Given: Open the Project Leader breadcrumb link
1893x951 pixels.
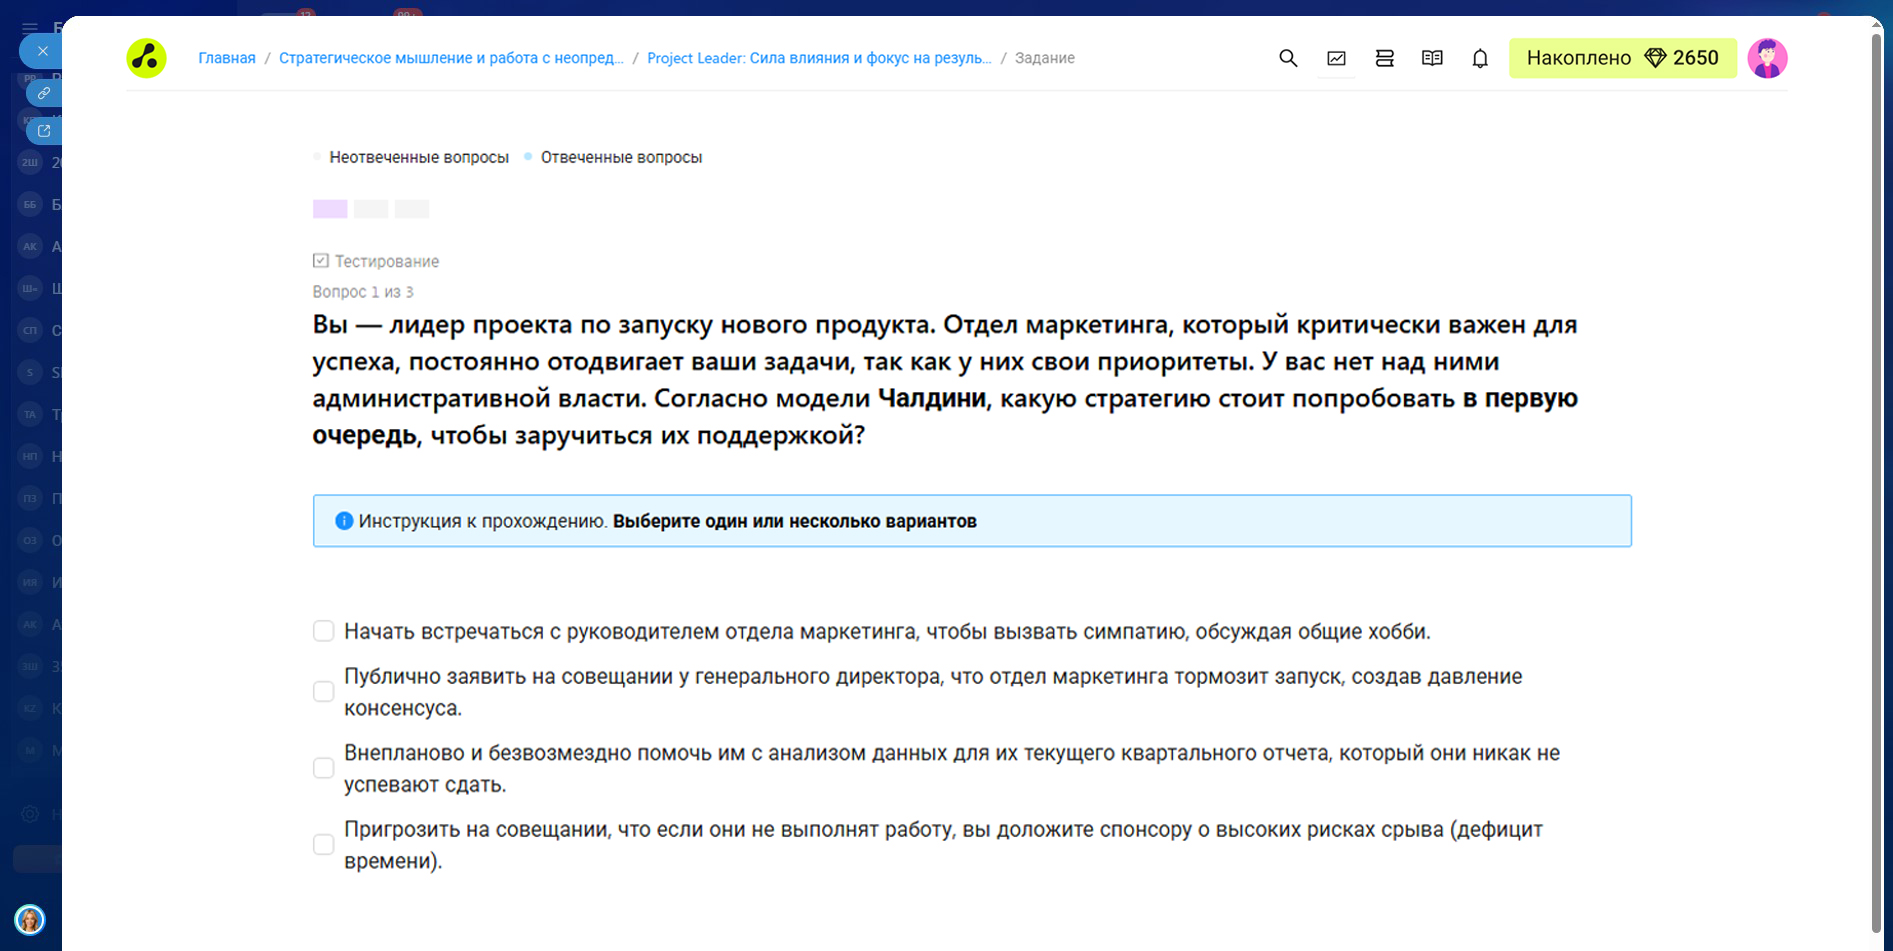Looking at the screenshot, I should coord(819,58).
